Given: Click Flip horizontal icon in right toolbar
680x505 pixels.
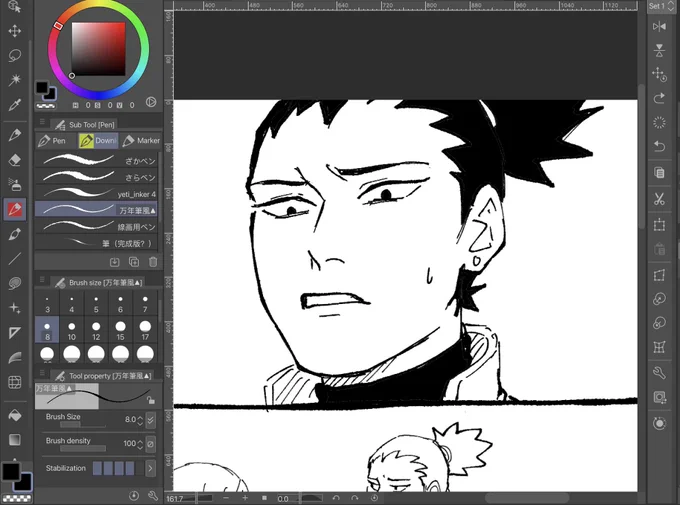Looking at the screenshot, I should tap(659, 27).
